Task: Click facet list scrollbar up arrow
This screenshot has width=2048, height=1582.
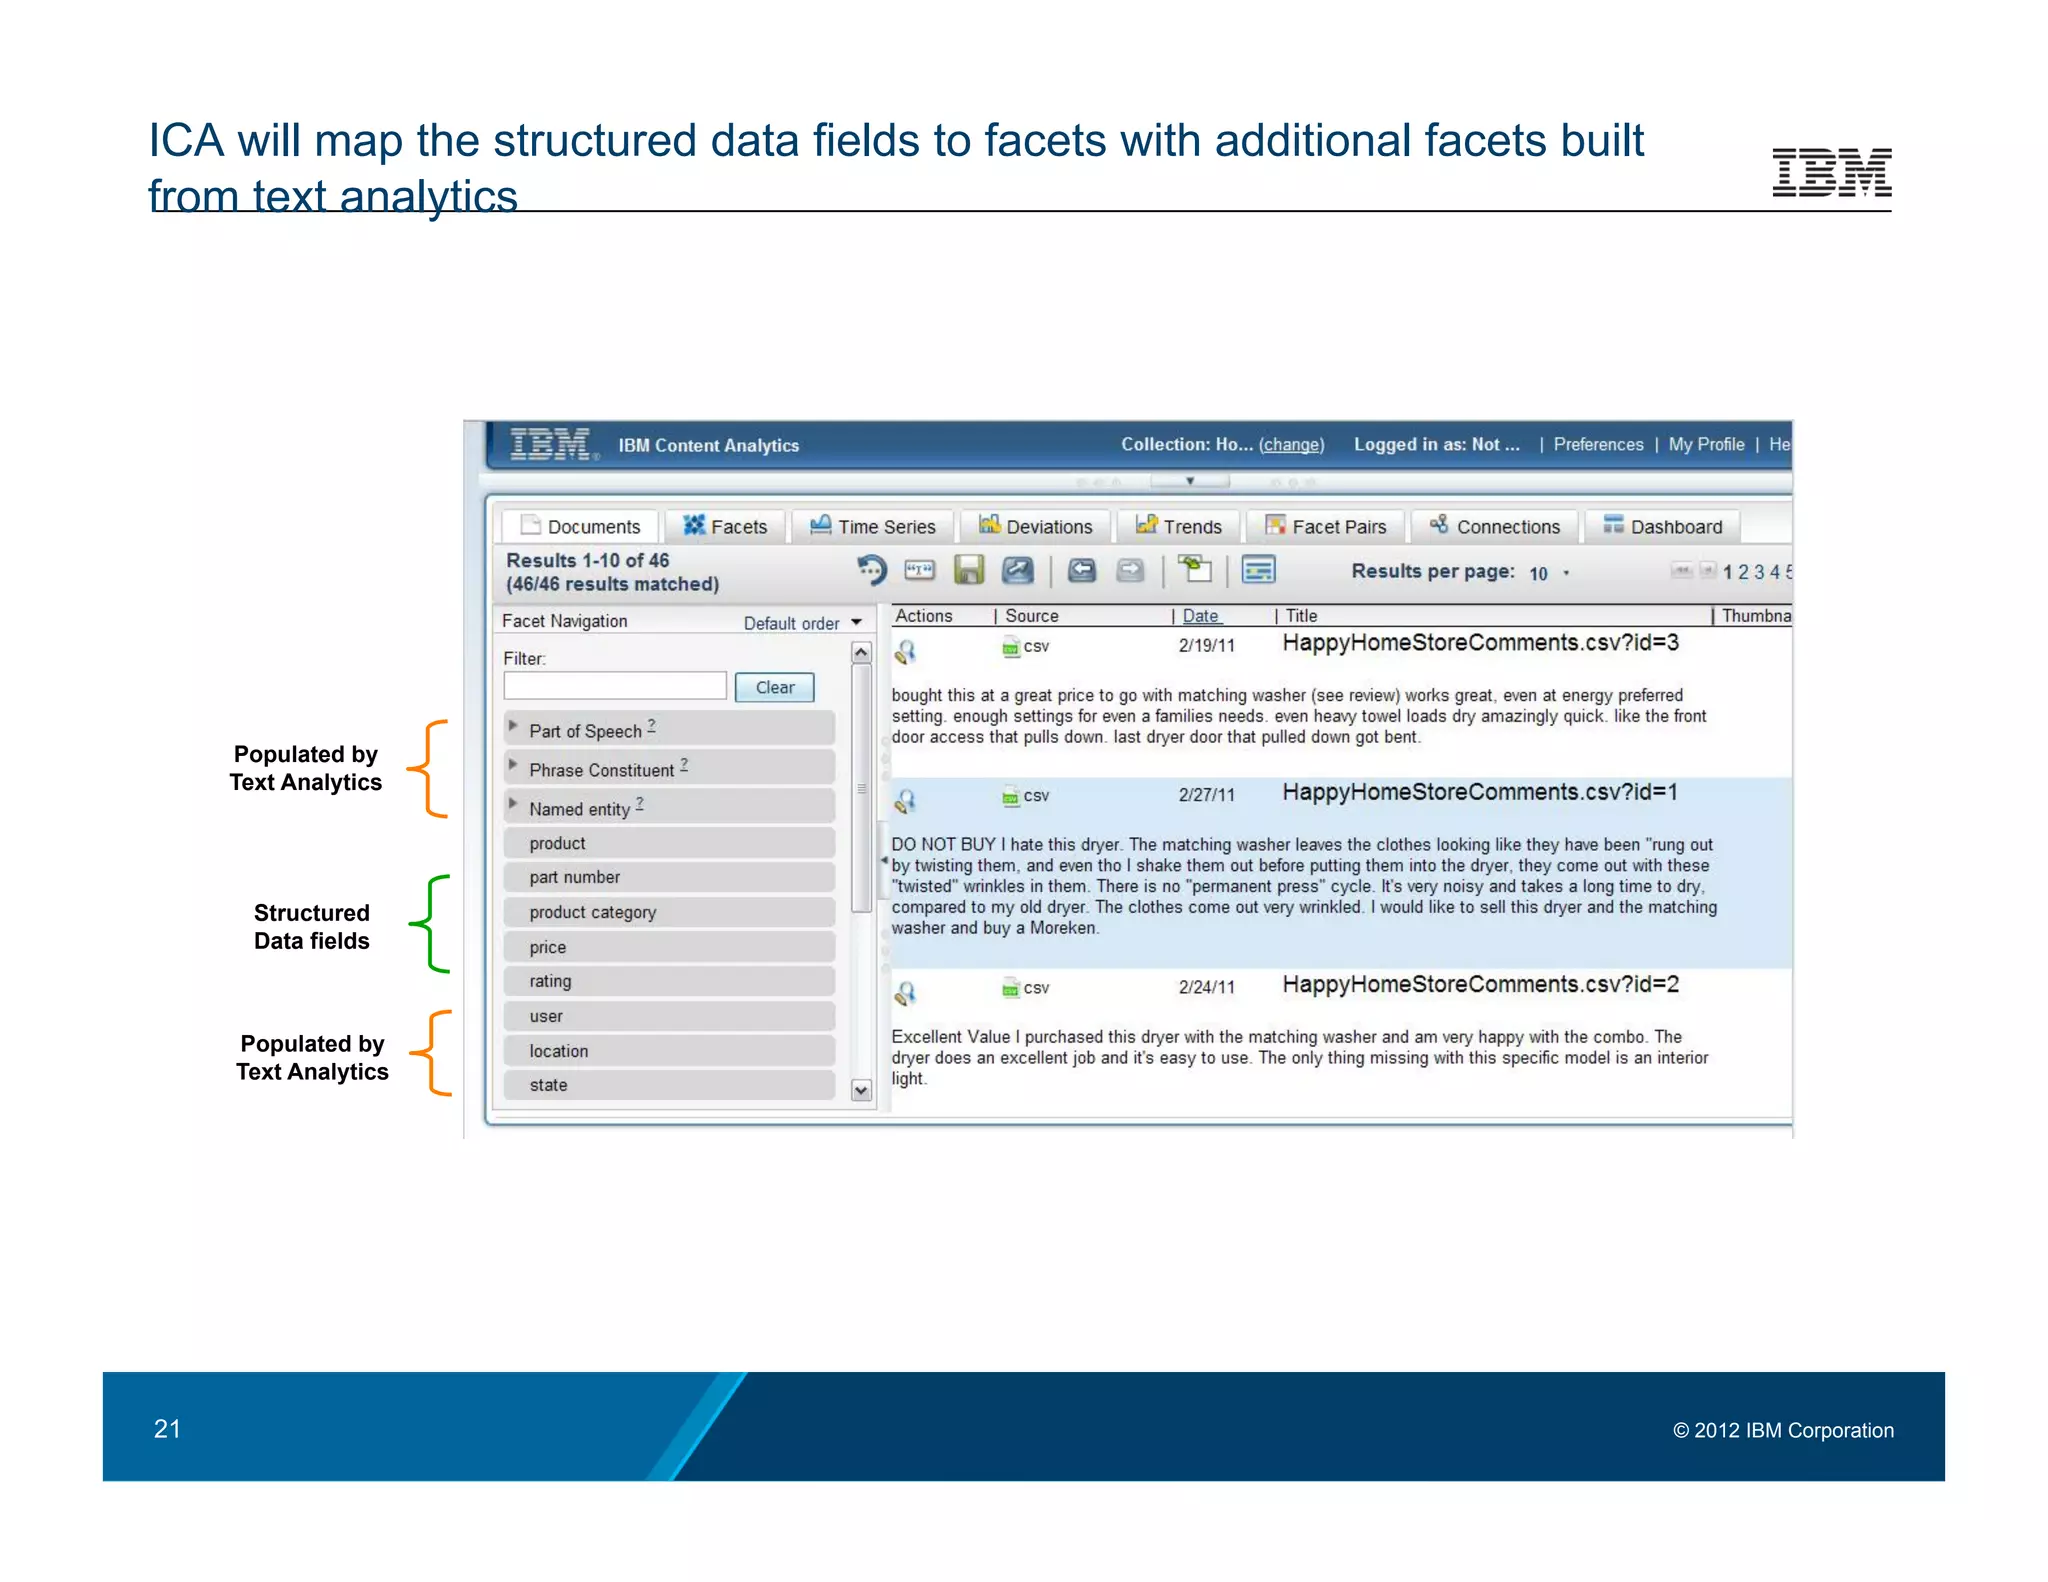Action: pos(861,653)
